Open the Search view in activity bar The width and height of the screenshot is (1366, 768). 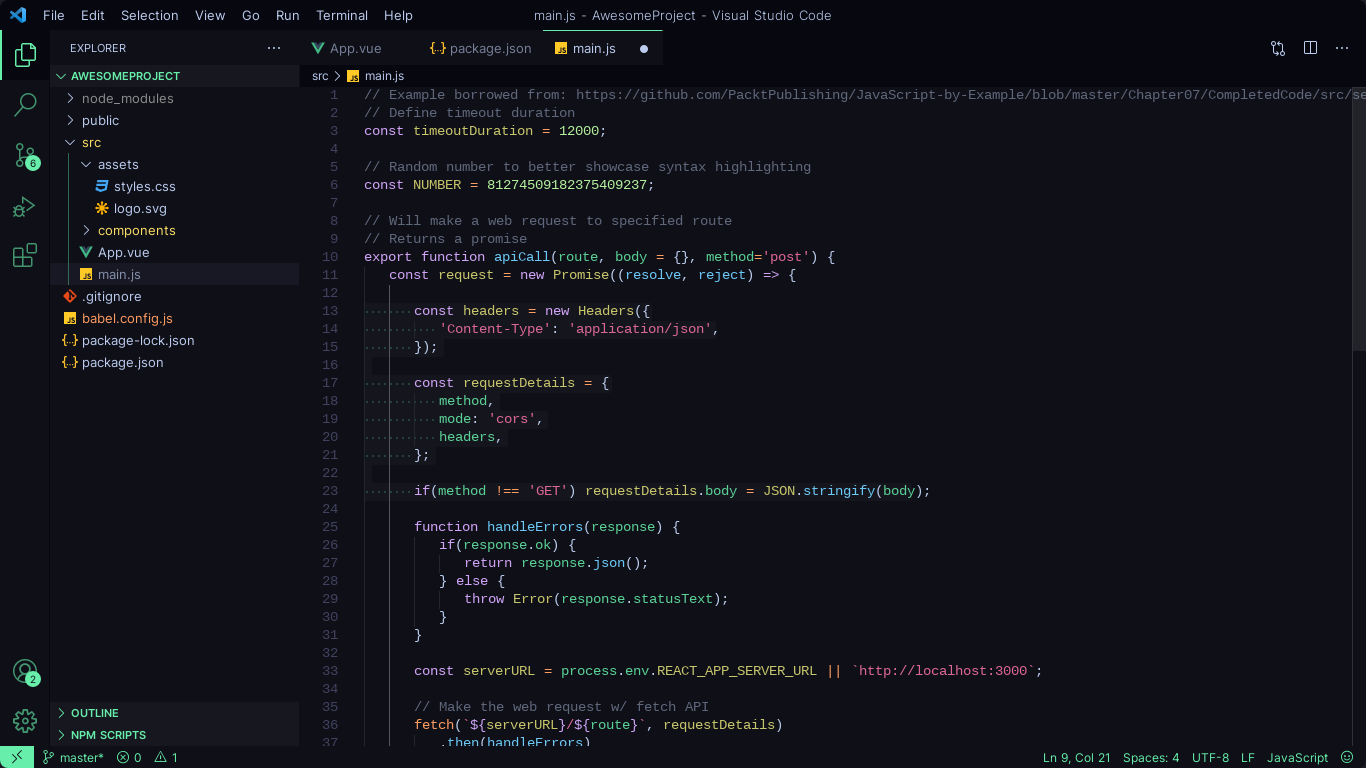[25, 104]
